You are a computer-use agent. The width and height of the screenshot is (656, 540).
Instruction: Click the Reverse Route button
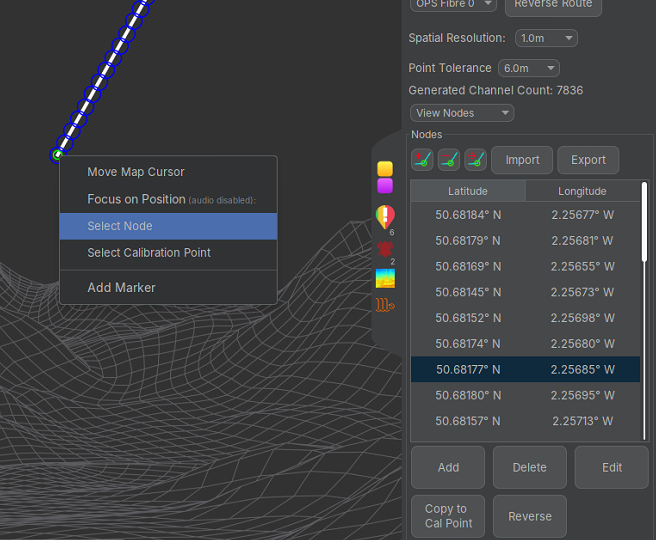point(553,4)
